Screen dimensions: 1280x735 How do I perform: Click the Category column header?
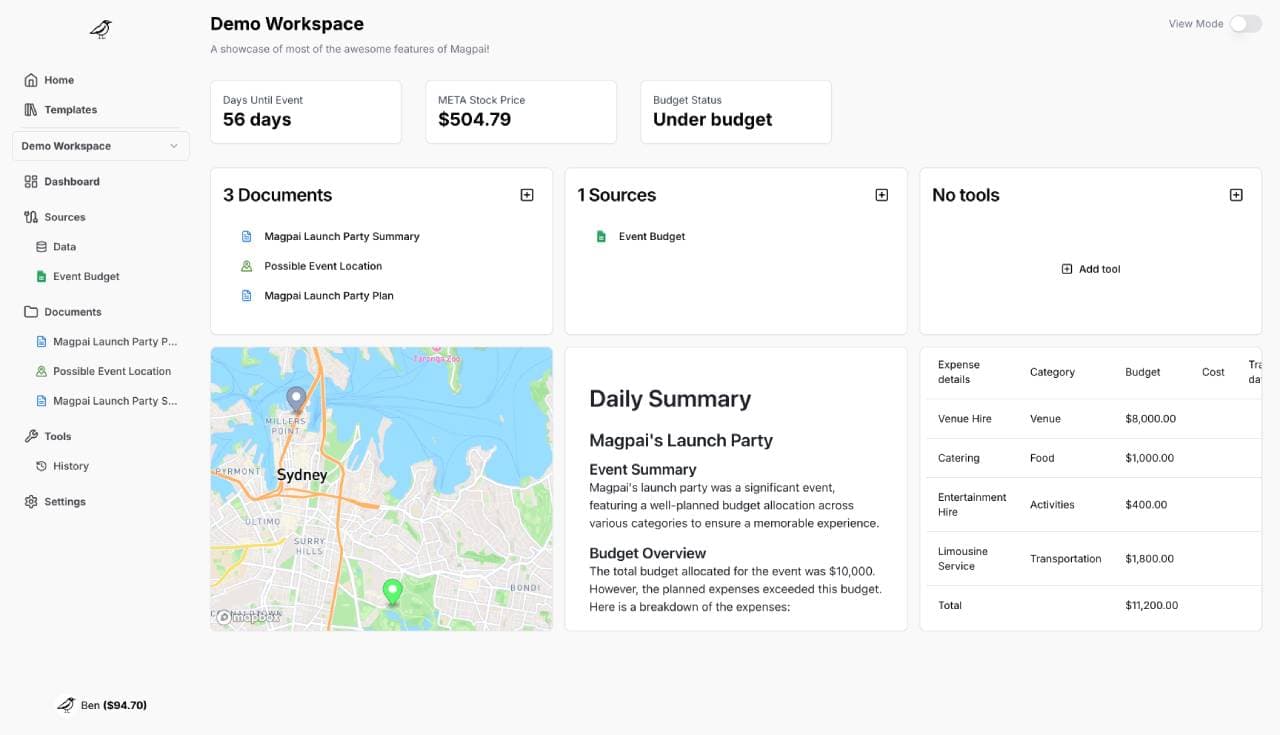click(1052, 372)
